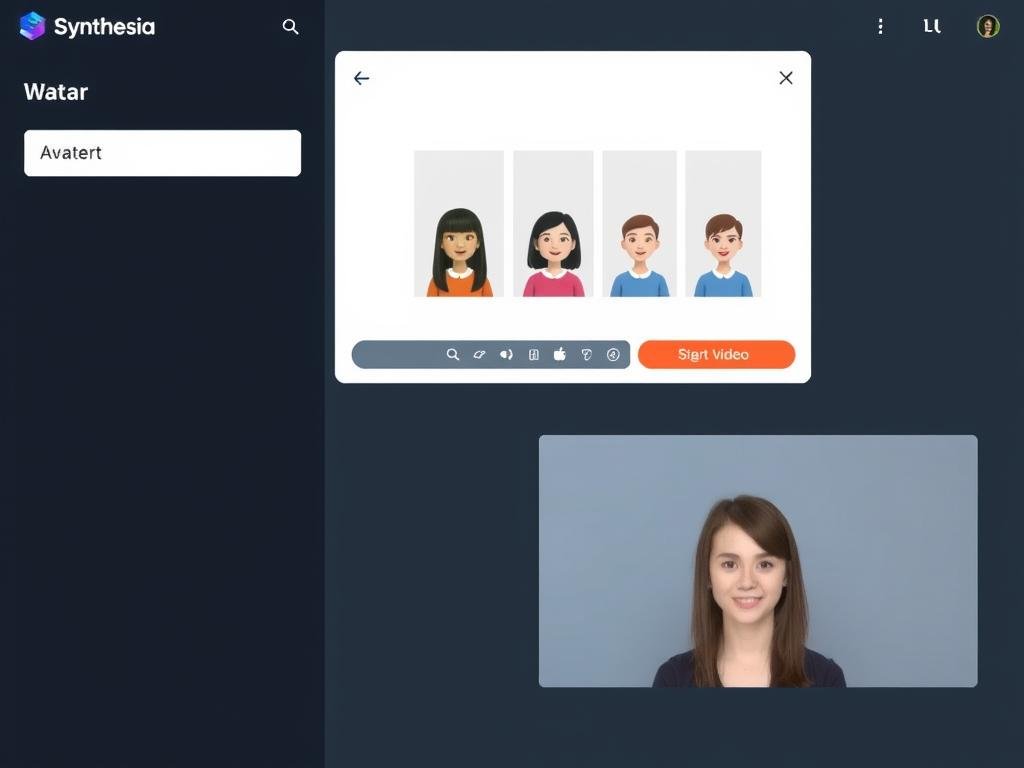Image resolution: width=1024 pixels, height=768 pixels.
Task: Expand the LL workspace menu in the top bar
Action: 931,26
